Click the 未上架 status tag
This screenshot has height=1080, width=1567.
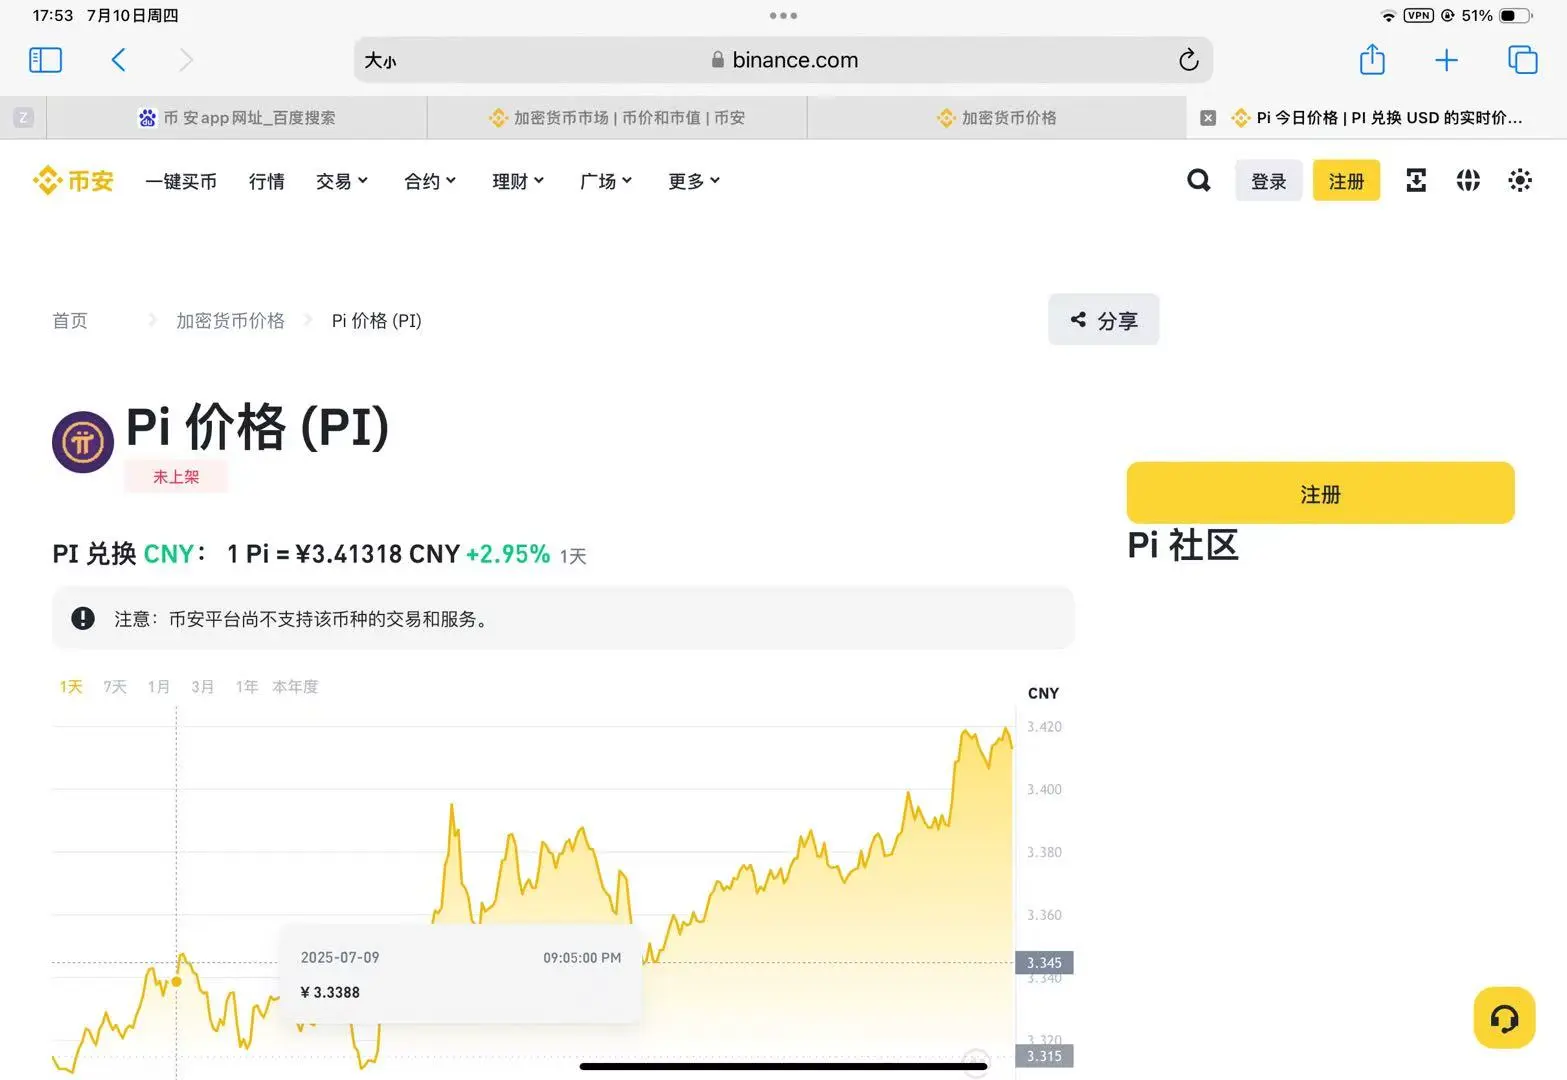[x=176, y=477]
